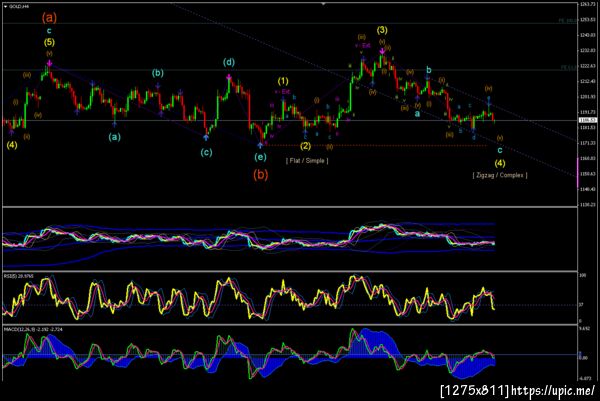The width and height of the screenshot is (600, 401).
Task: Select the cyan c label below orange (a)
Action: point(49,31)
